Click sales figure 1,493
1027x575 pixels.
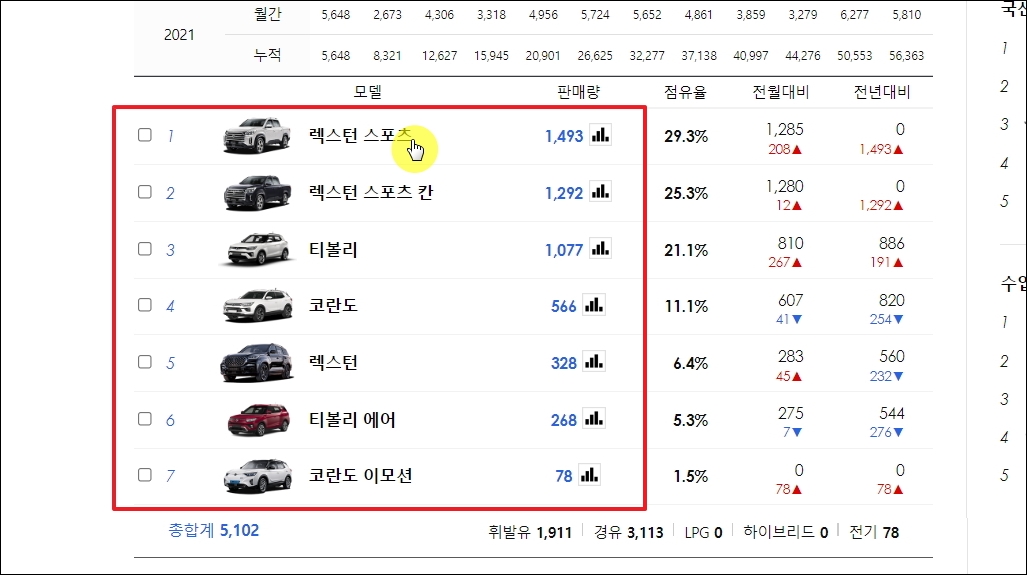click(564, 136)
